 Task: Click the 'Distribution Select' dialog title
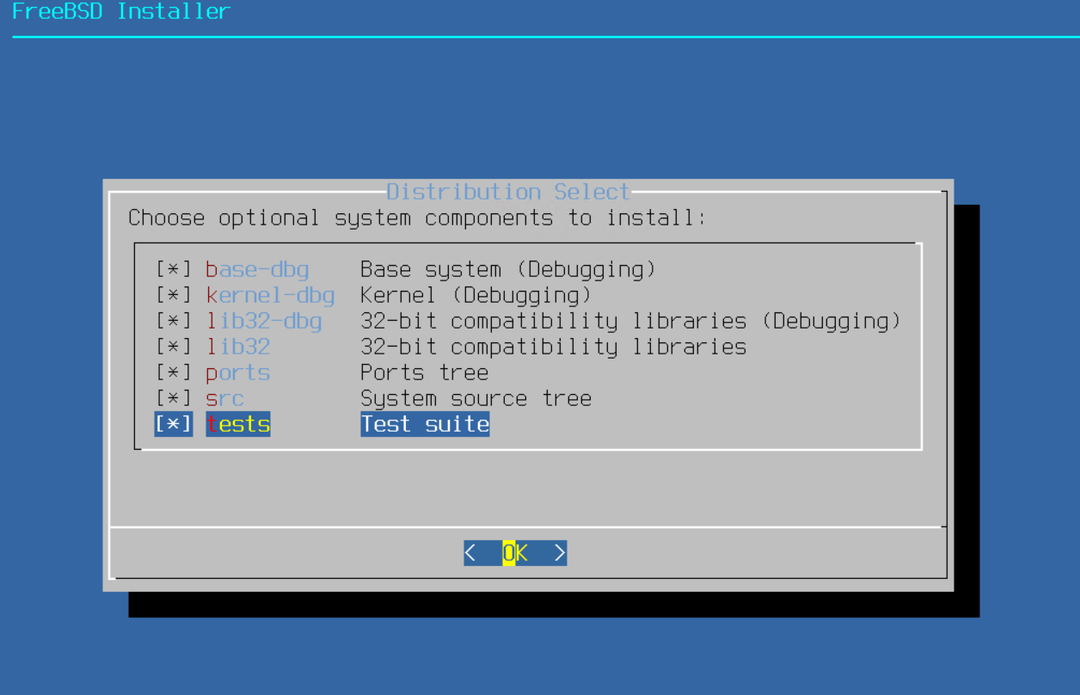tap(508, 191)
